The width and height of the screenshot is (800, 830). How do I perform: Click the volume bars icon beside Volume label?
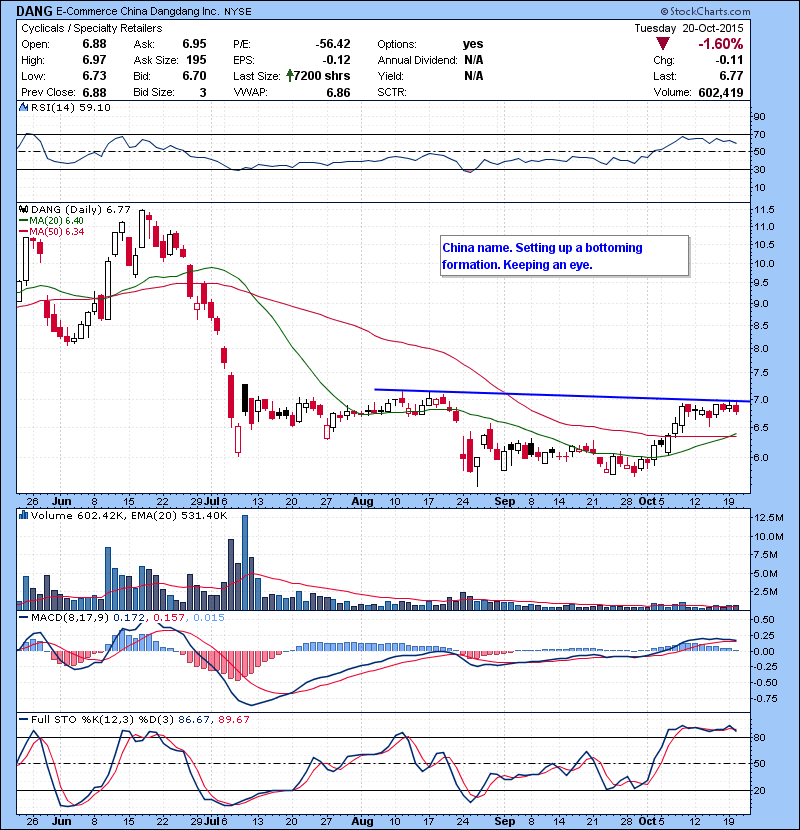(x=23, y=515)
